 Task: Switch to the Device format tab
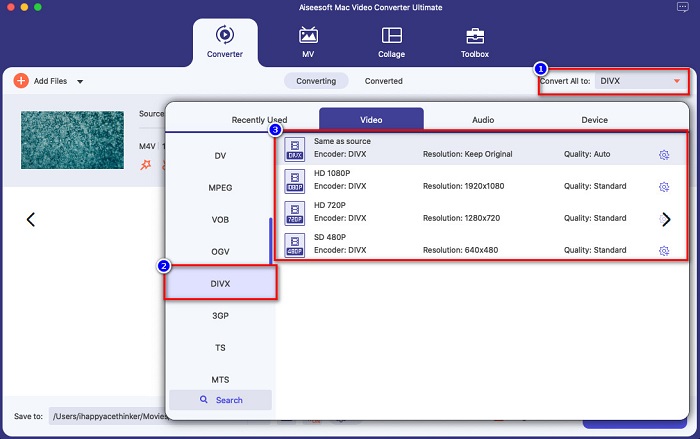(594, 120)
